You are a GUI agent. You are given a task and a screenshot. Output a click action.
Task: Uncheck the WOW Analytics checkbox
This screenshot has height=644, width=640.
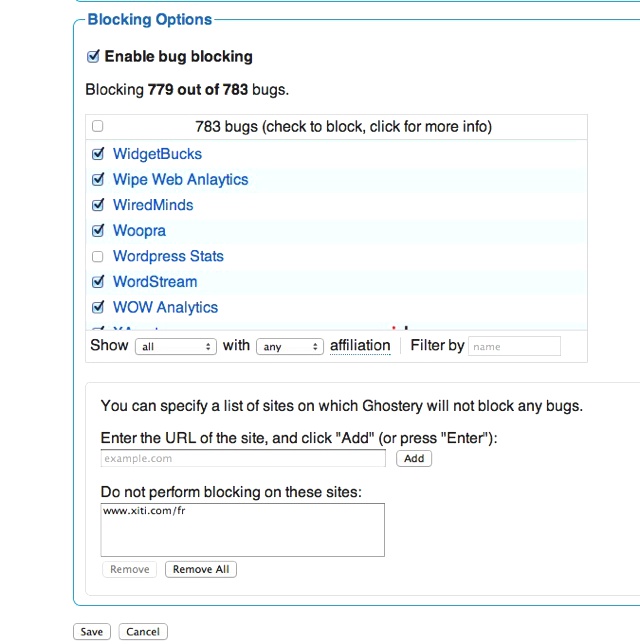tap(97, 307)
